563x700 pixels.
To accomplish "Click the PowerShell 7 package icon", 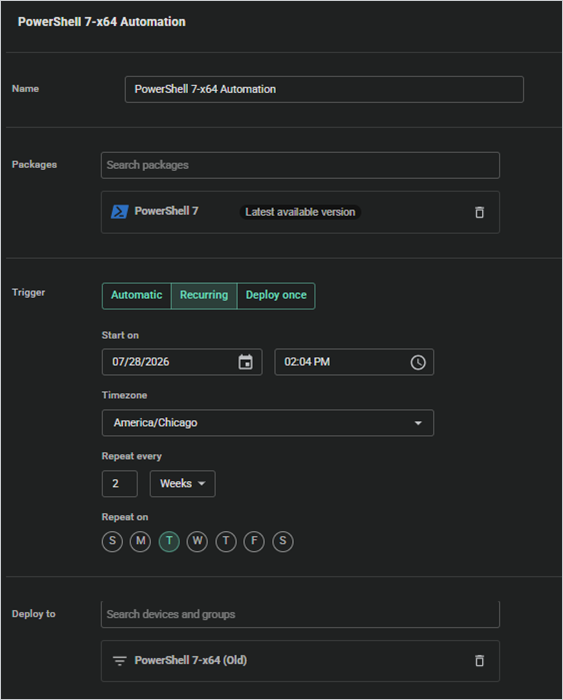I will 120,212.
